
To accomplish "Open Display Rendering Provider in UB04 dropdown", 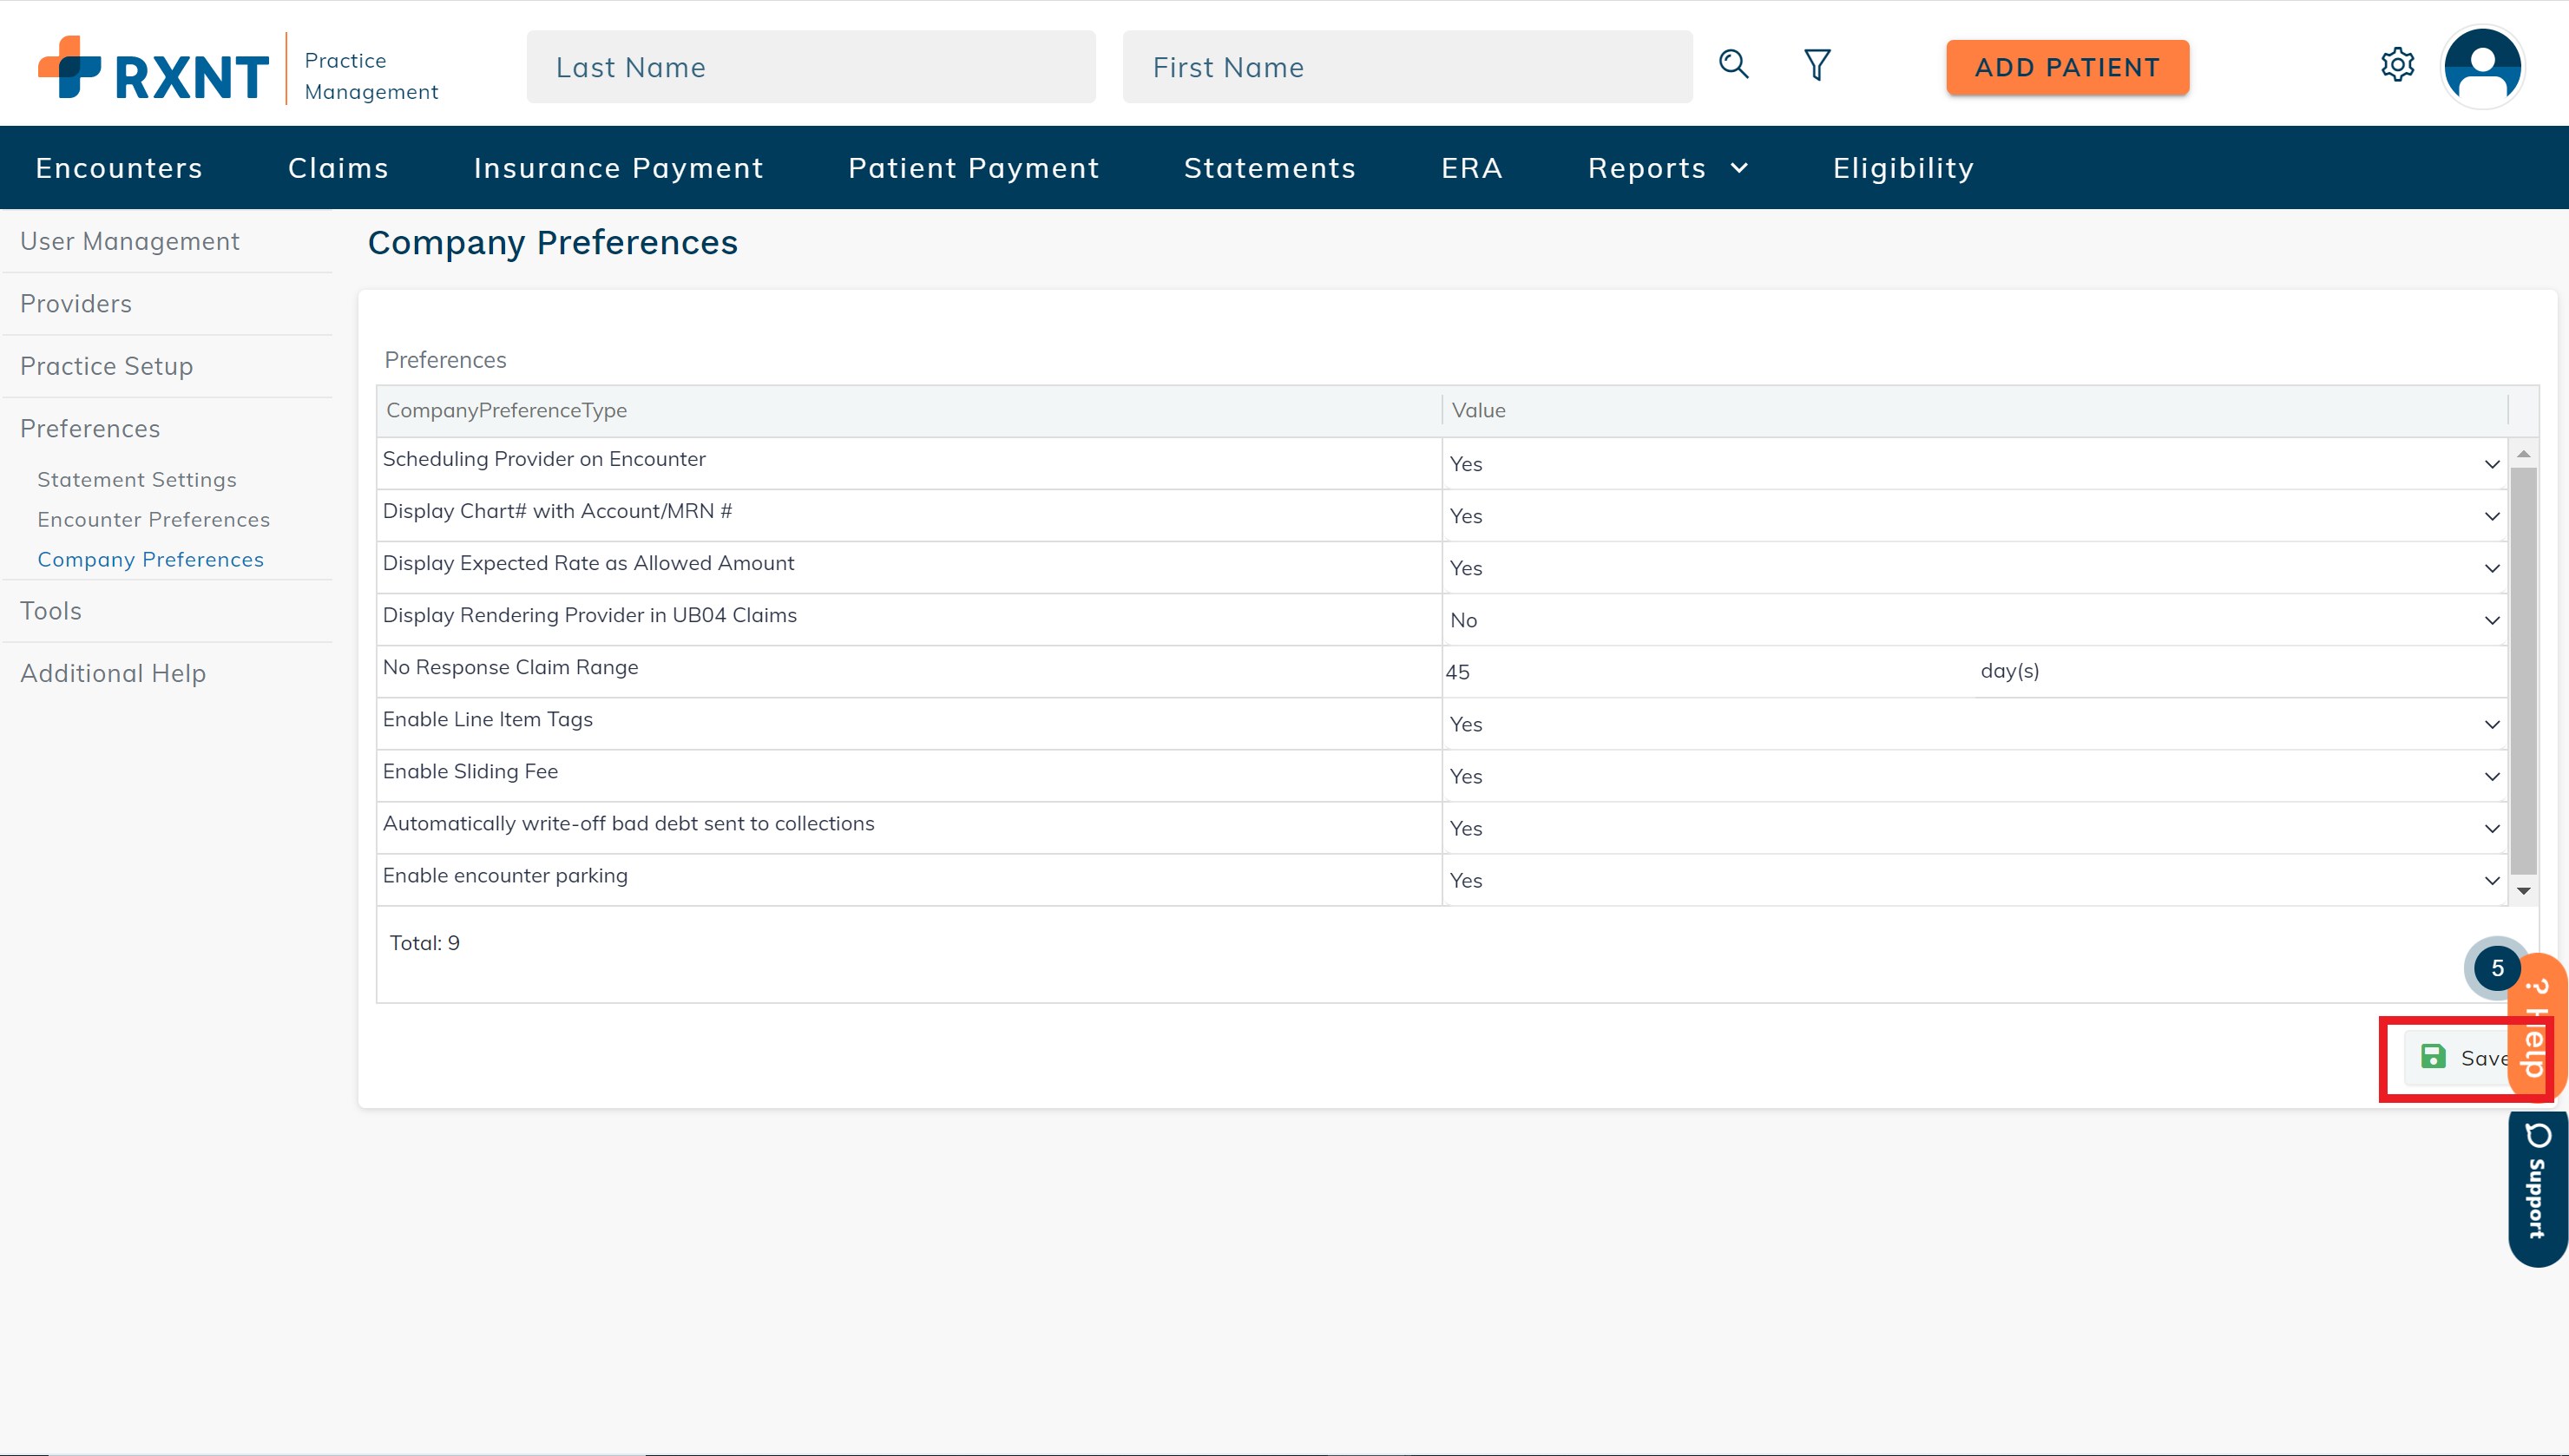I will 1974,620.
